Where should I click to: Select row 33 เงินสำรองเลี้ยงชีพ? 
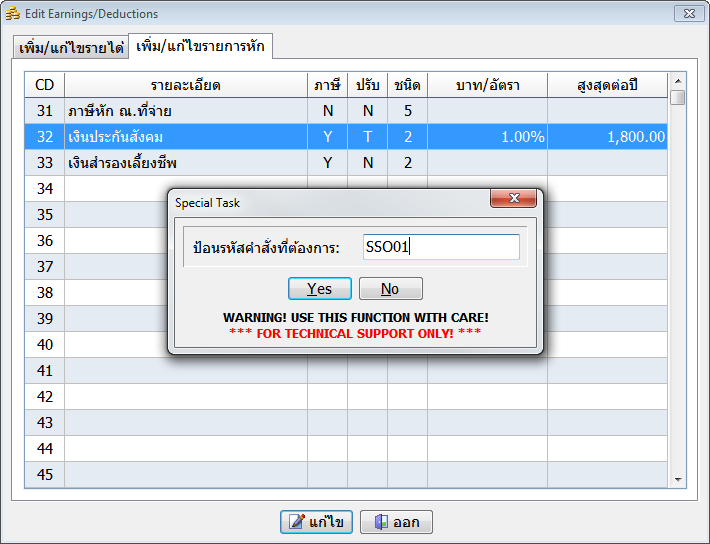[x=185, y=163]
